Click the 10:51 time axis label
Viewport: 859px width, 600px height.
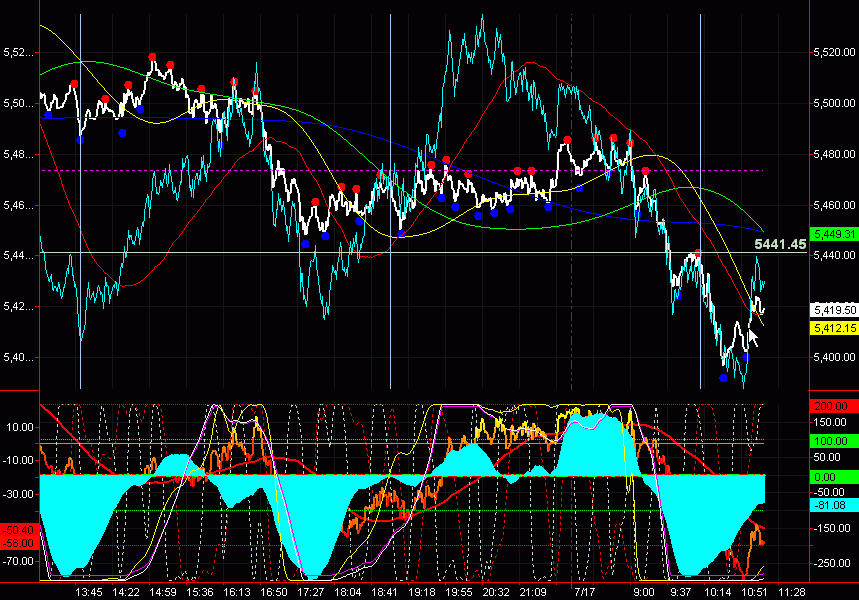(x=754, y=592)
